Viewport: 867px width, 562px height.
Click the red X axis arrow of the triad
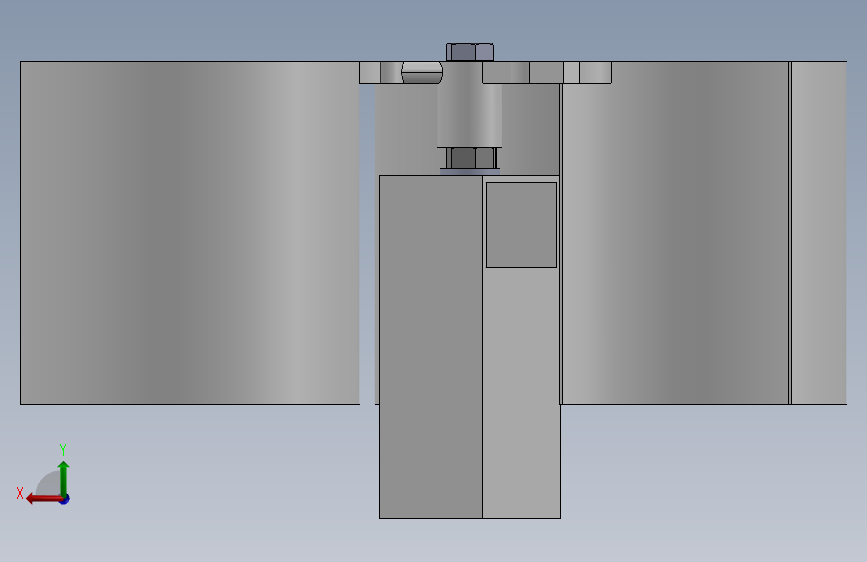pos(45,499)
